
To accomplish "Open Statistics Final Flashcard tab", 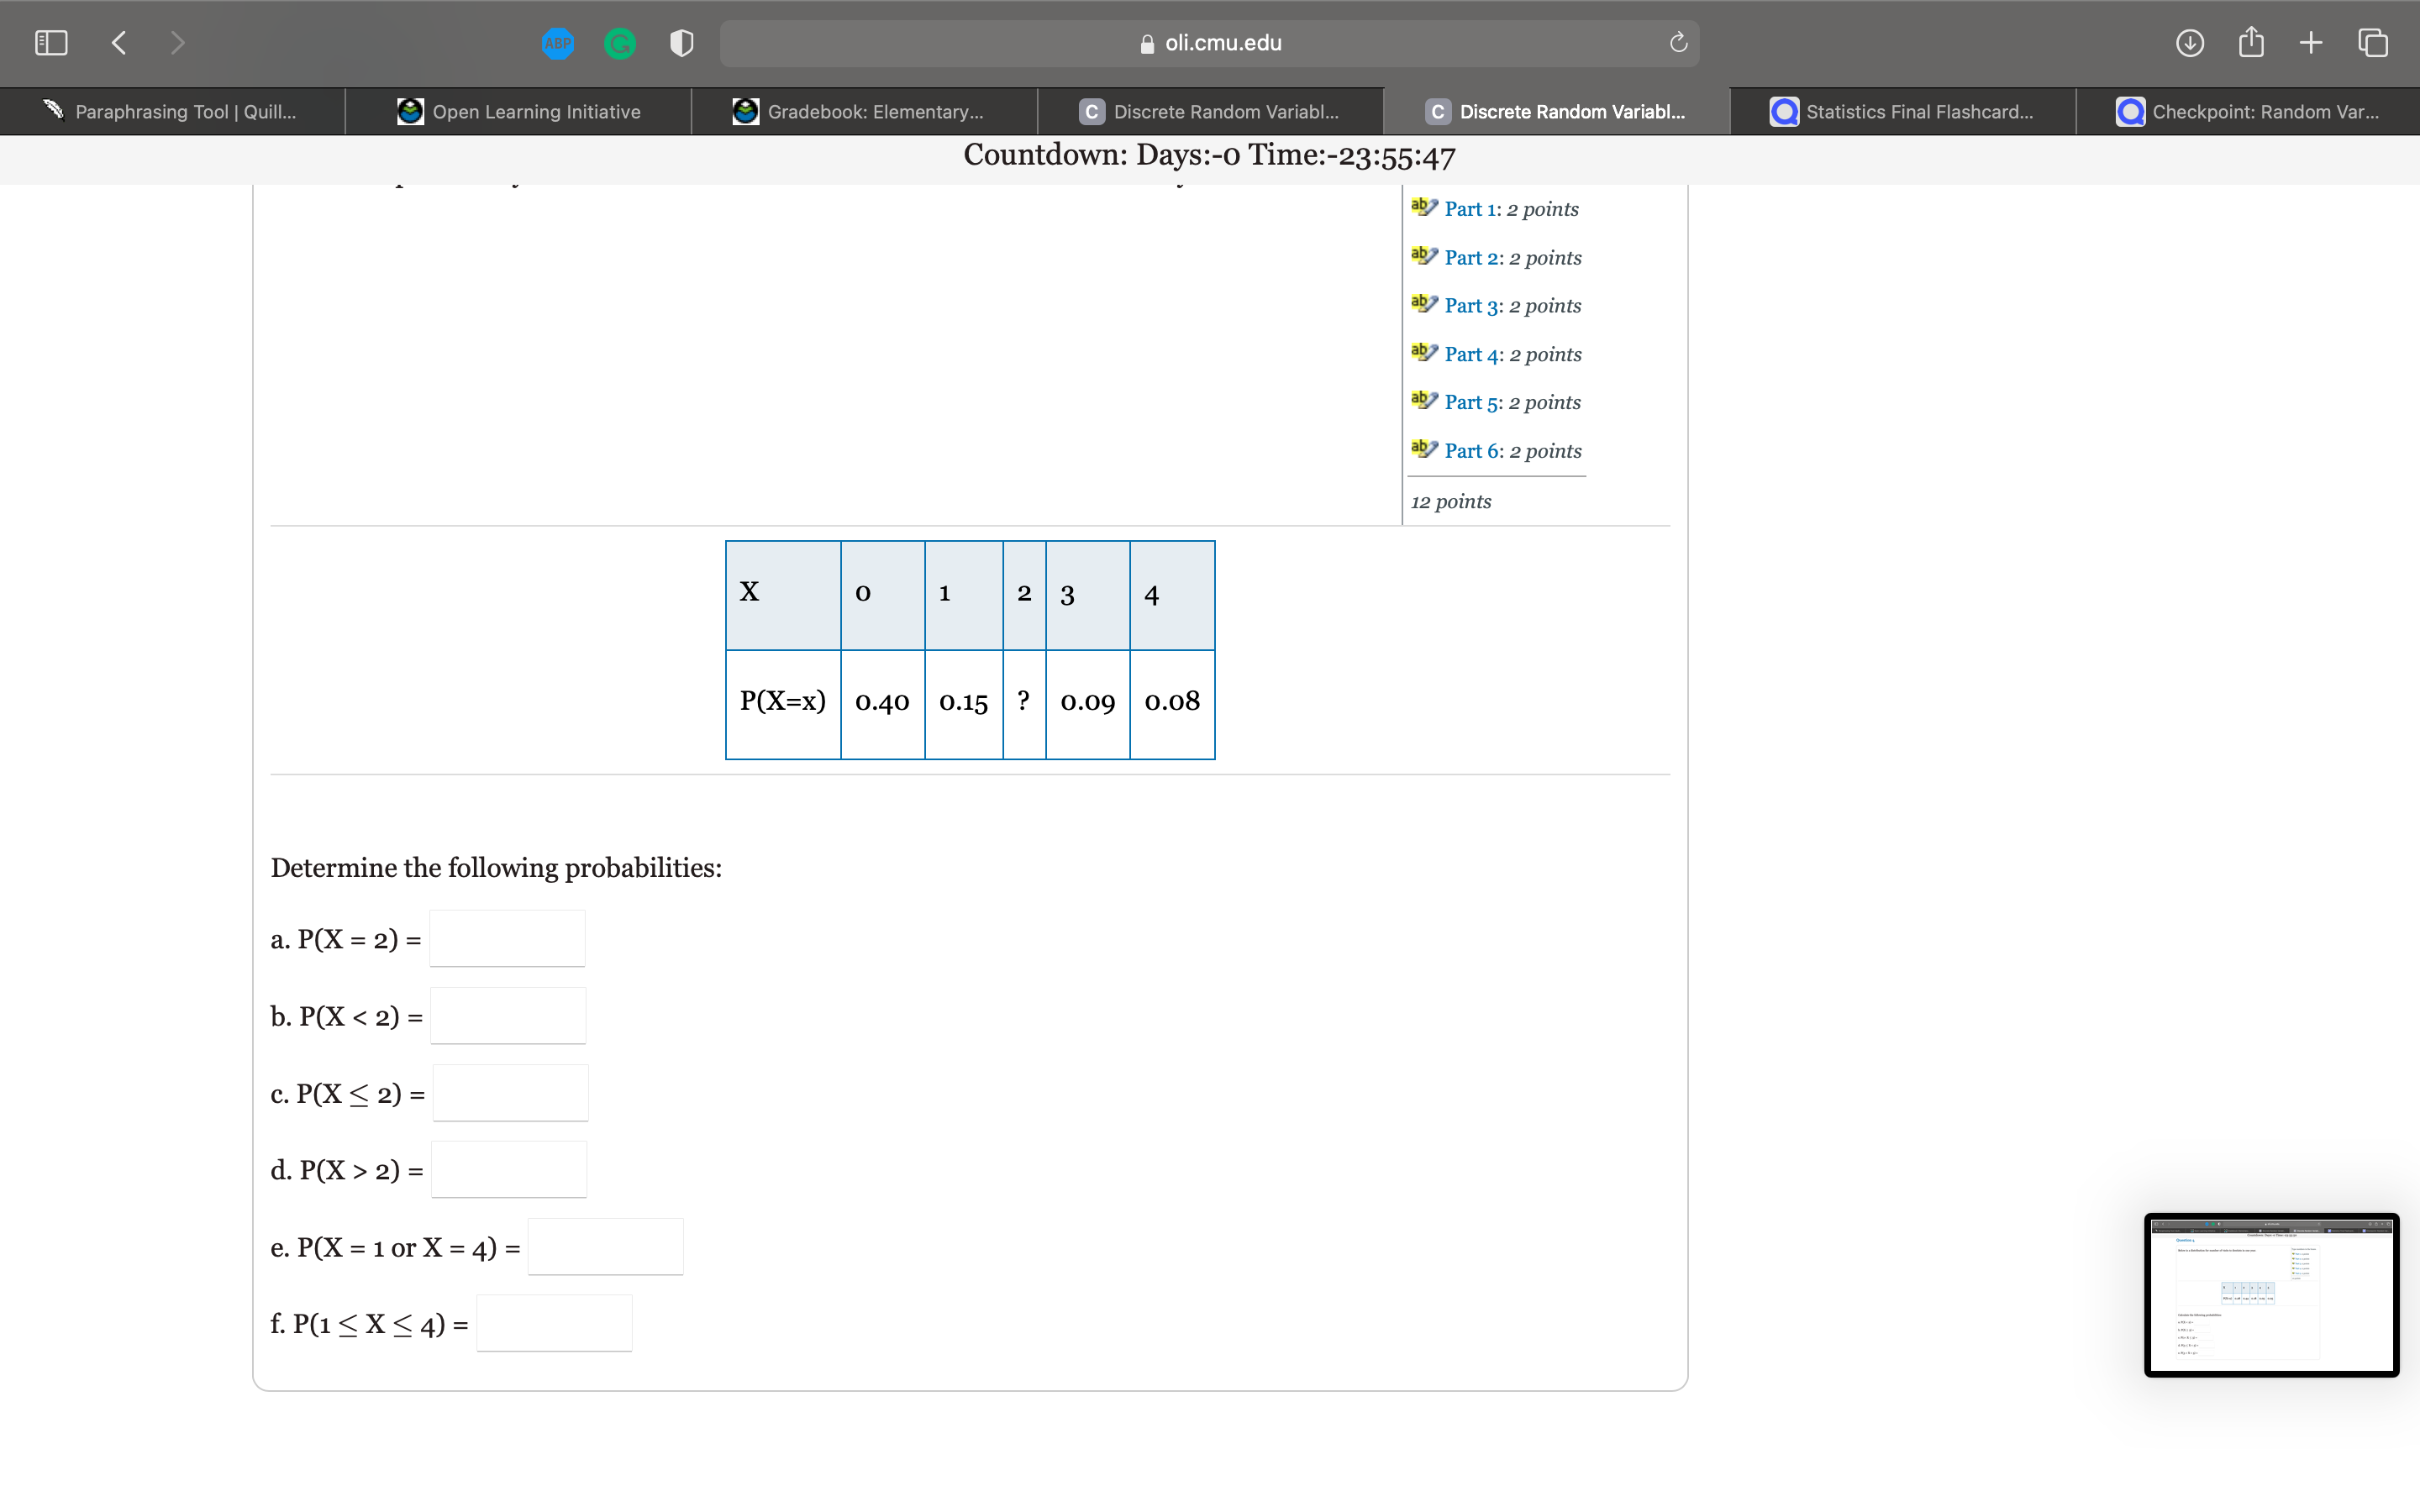I will 1903,112.
